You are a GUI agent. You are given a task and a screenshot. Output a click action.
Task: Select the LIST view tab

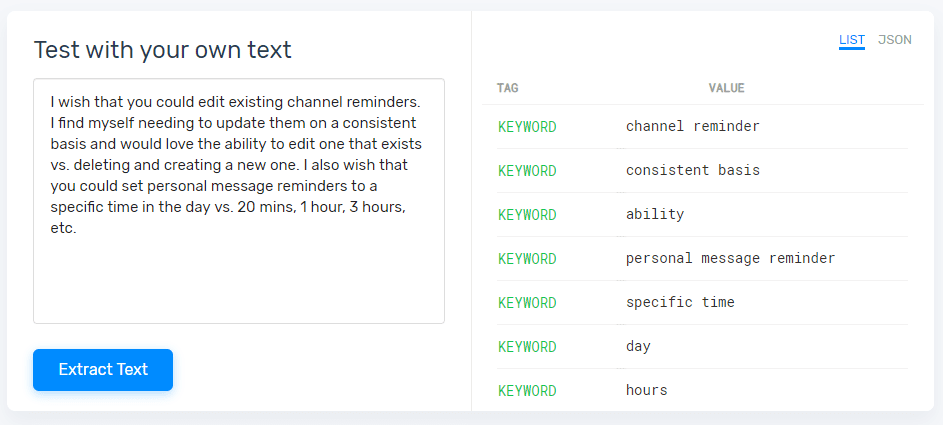pyautogui.click(x=852, y=40)
